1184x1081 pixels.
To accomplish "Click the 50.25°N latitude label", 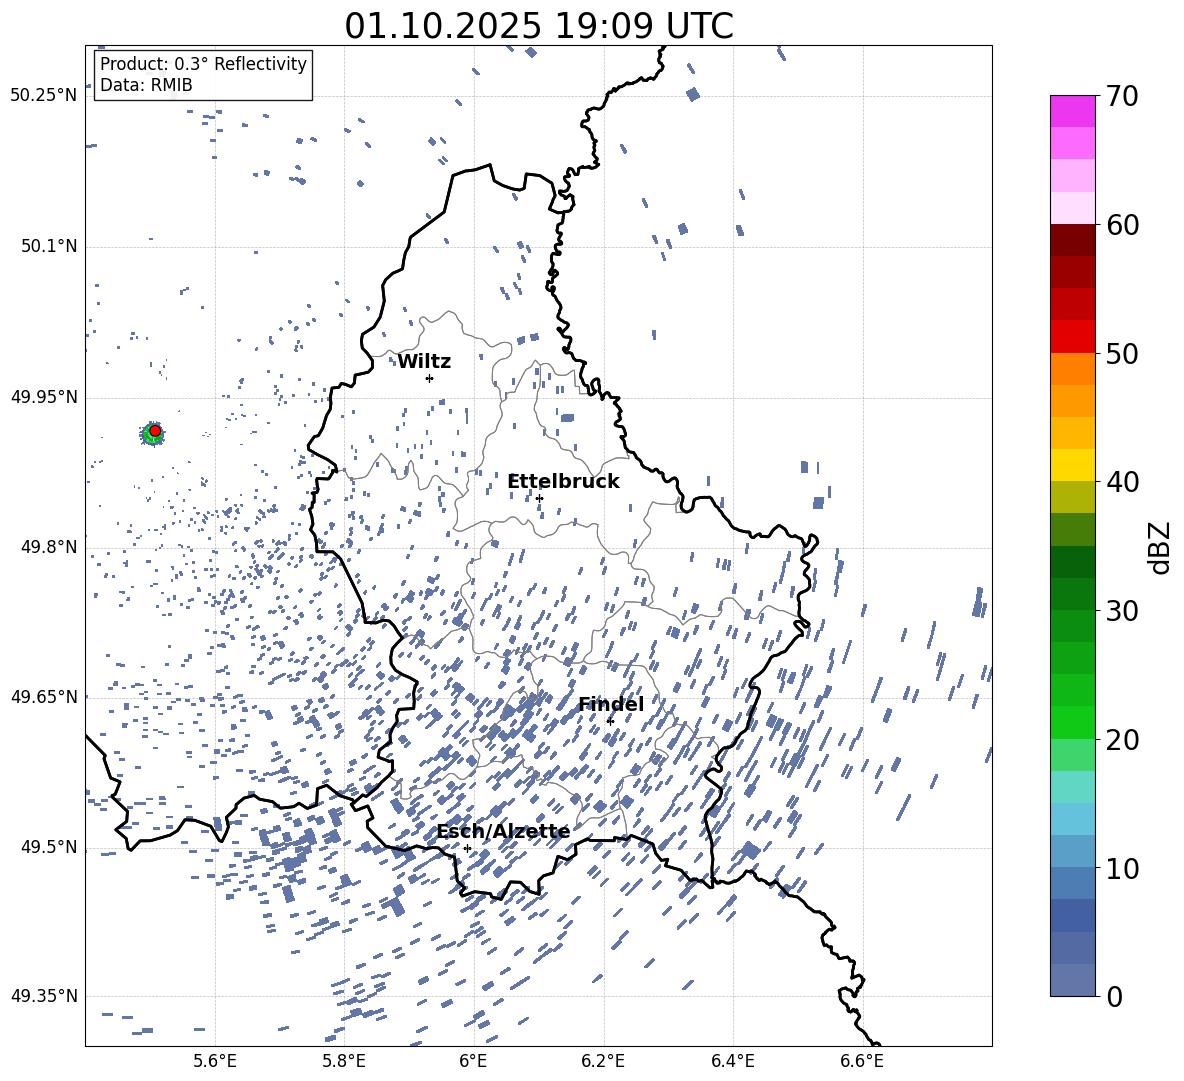I will (44, 96).
